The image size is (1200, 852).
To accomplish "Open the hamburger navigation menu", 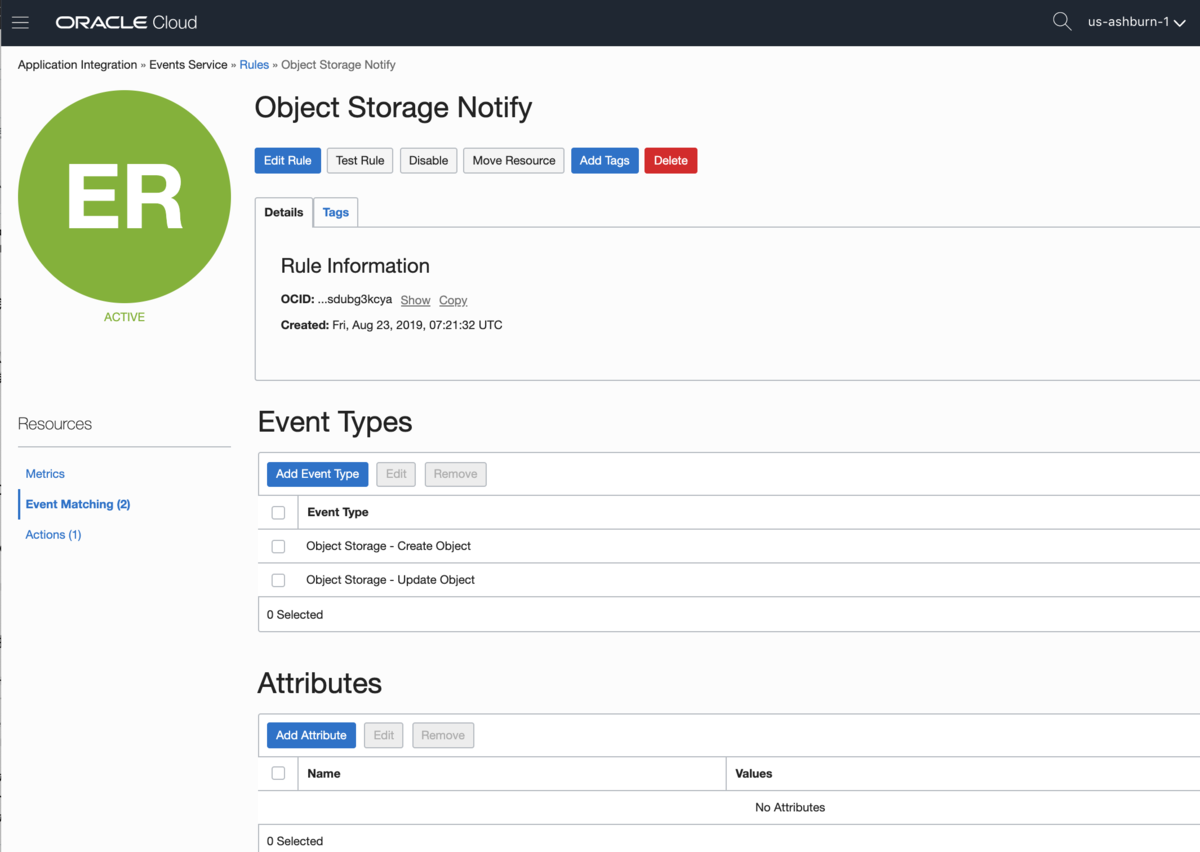I will pos(20,22).
